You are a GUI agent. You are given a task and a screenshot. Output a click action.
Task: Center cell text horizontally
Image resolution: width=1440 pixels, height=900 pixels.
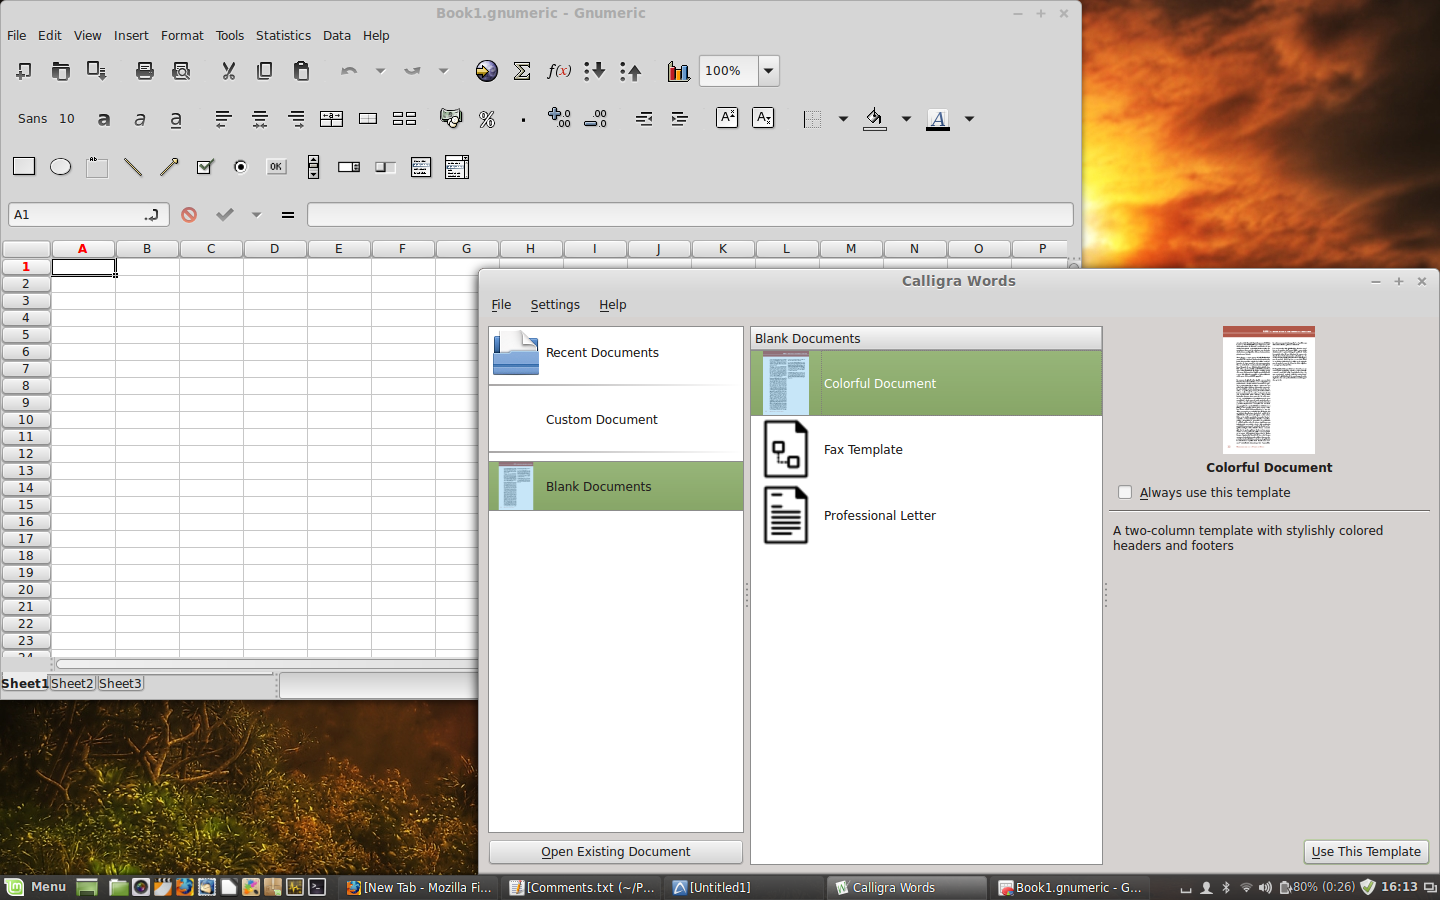[x=260, y=119]
